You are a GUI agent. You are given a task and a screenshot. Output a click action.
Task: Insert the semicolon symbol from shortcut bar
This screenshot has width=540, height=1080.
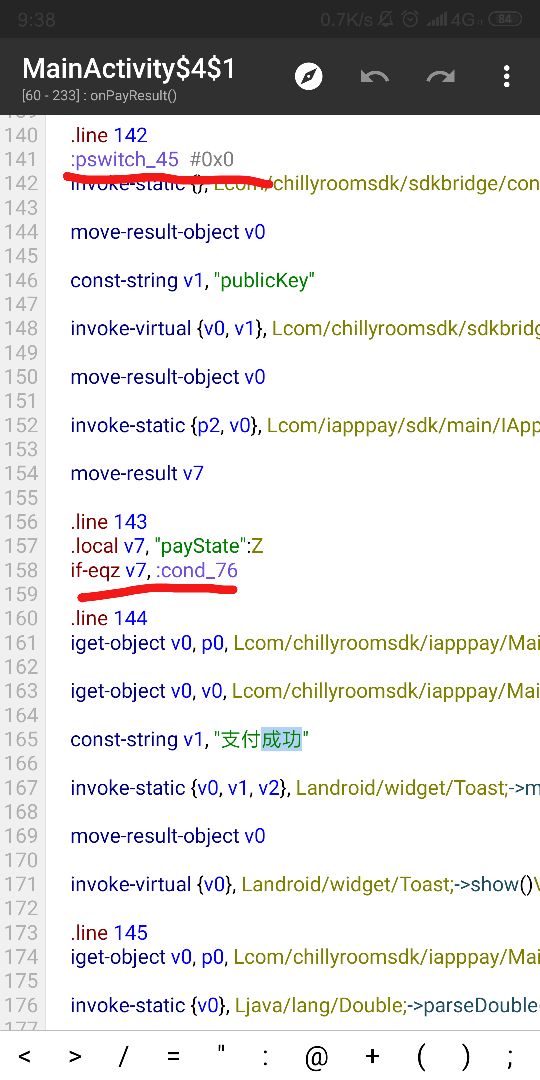[509, 1058]
